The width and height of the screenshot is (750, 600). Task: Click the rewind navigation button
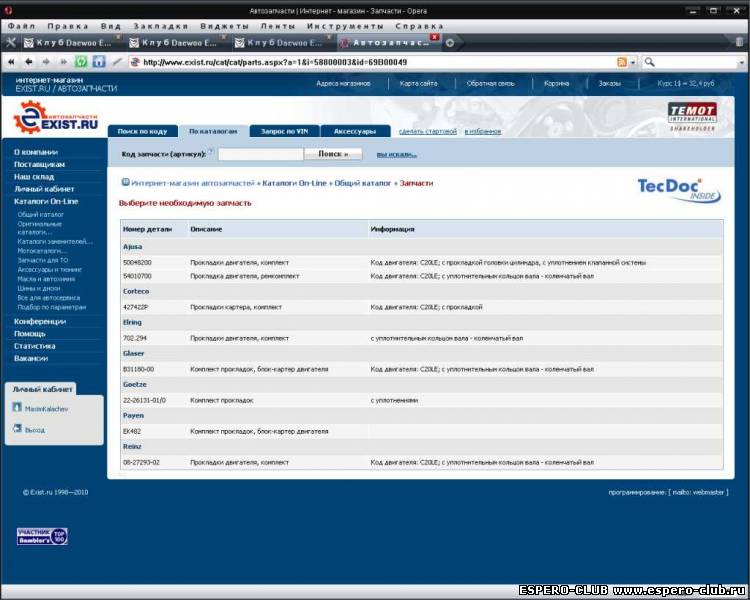pos(11,62)
